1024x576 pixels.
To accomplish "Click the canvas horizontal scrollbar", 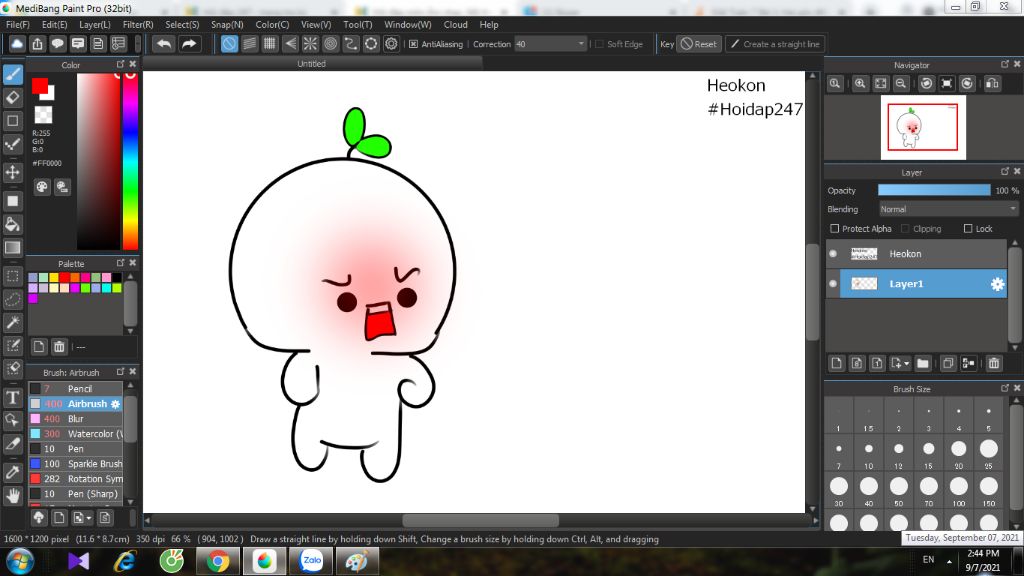I will [481, 520].
